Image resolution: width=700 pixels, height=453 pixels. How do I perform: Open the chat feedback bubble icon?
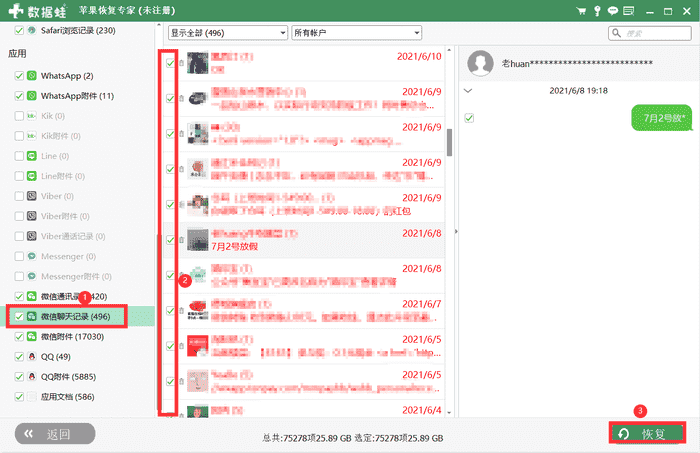click(x=612, y=11)
